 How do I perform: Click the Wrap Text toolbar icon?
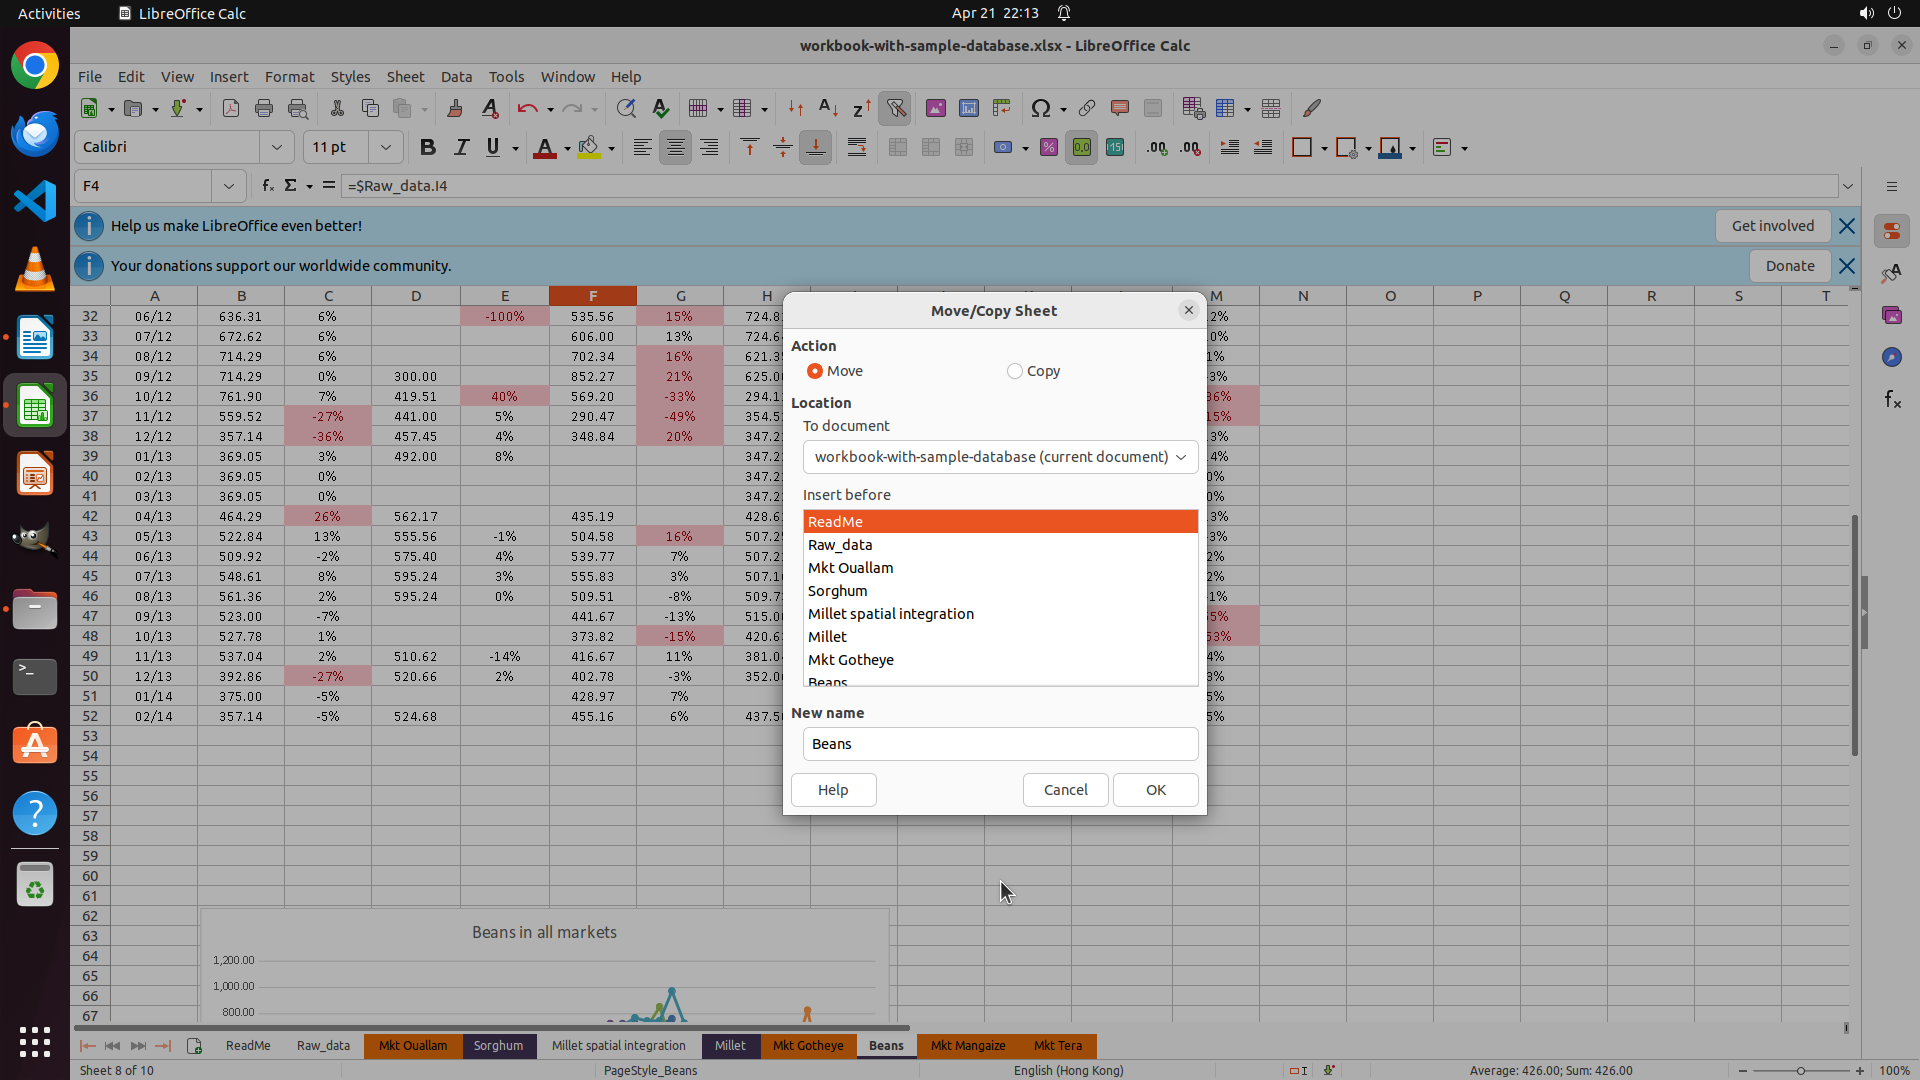(x=857, y=147)
